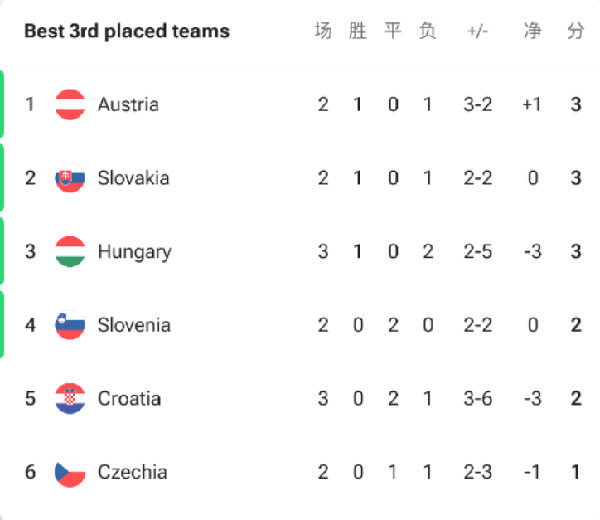
Task: Click the Austria flag icon
Action: (x=70, y=104)
